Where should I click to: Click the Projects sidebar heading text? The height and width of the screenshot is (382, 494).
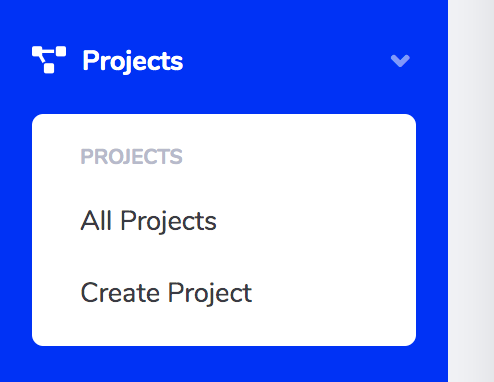pyautogui.click(x=133, y=61)
